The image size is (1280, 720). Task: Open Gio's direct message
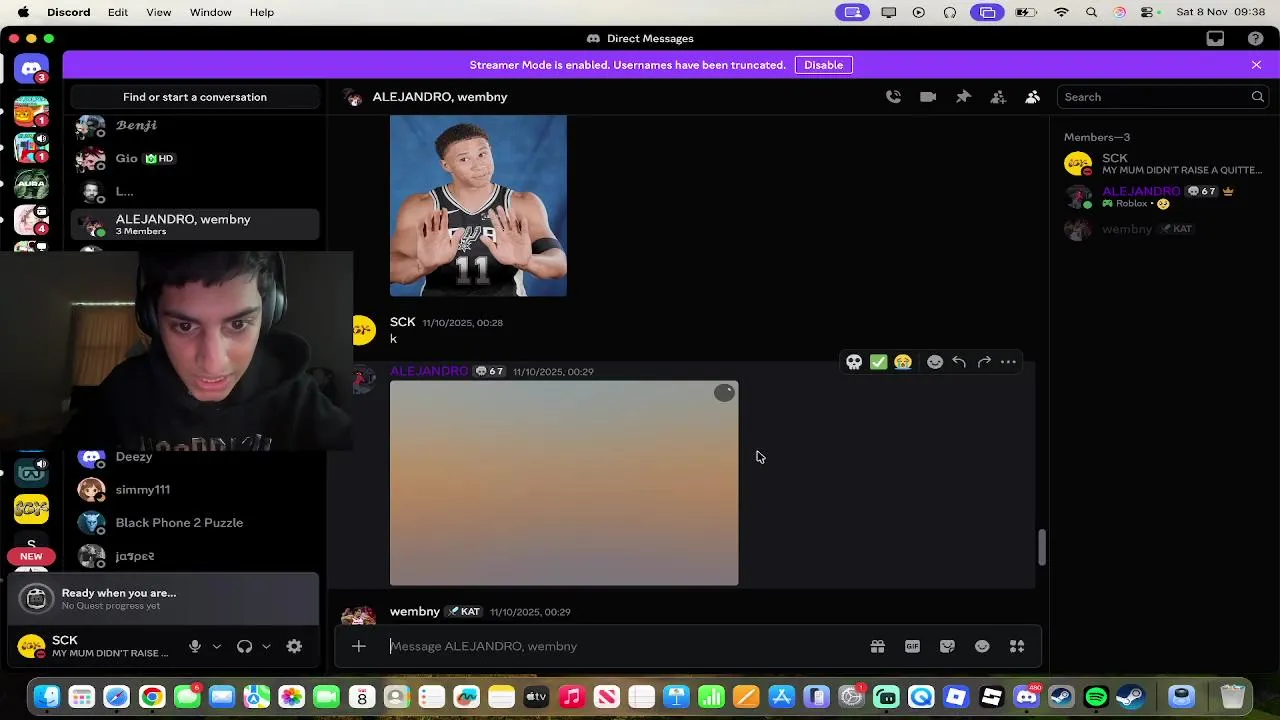point(195,158)
